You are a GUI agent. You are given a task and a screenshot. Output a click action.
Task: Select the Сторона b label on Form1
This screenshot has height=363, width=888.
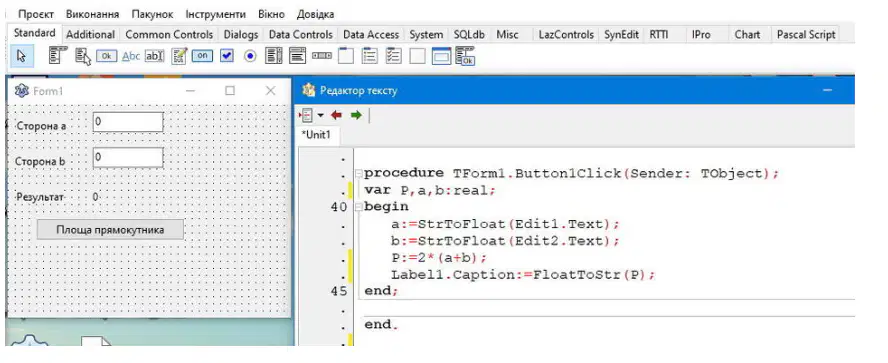[x=40, y=161]
